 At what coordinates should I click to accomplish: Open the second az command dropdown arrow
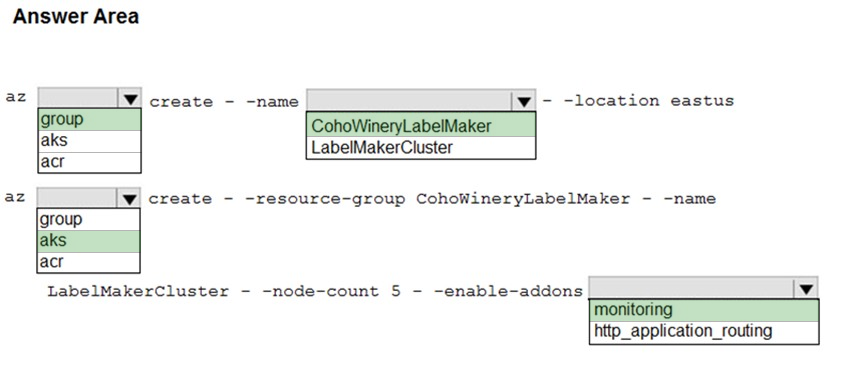129,199
